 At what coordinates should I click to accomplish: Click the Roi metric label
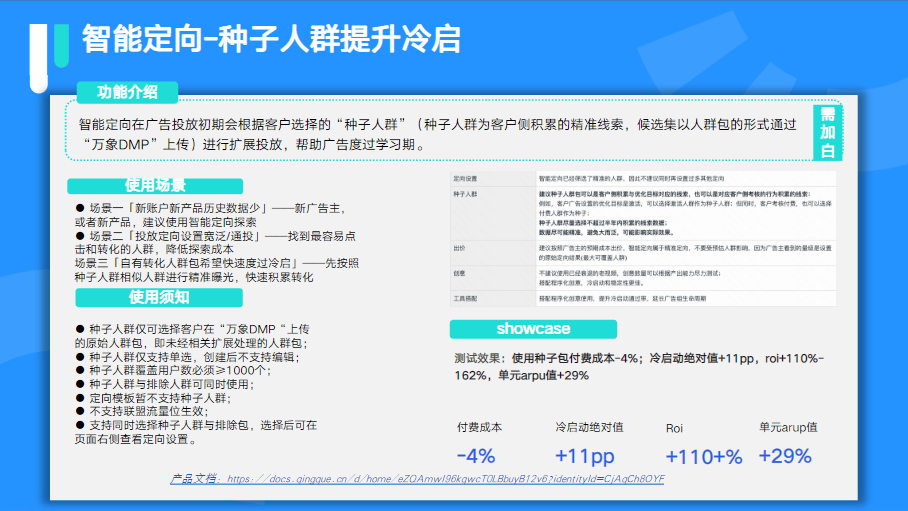(674, 428)
